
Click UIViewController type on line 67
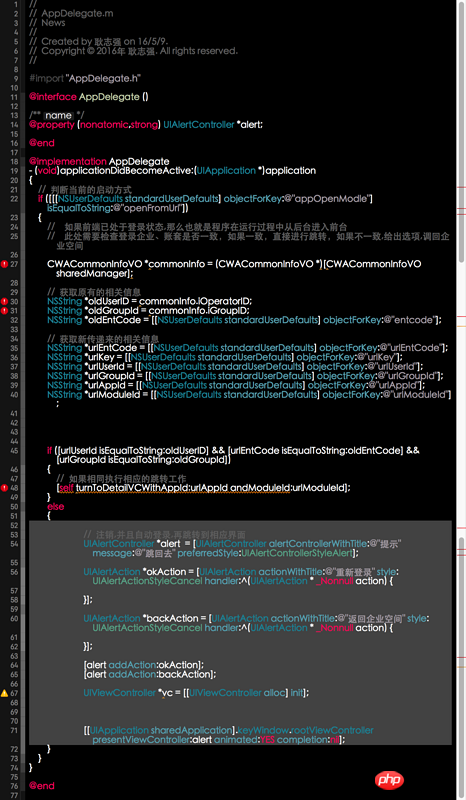(119, 693)
